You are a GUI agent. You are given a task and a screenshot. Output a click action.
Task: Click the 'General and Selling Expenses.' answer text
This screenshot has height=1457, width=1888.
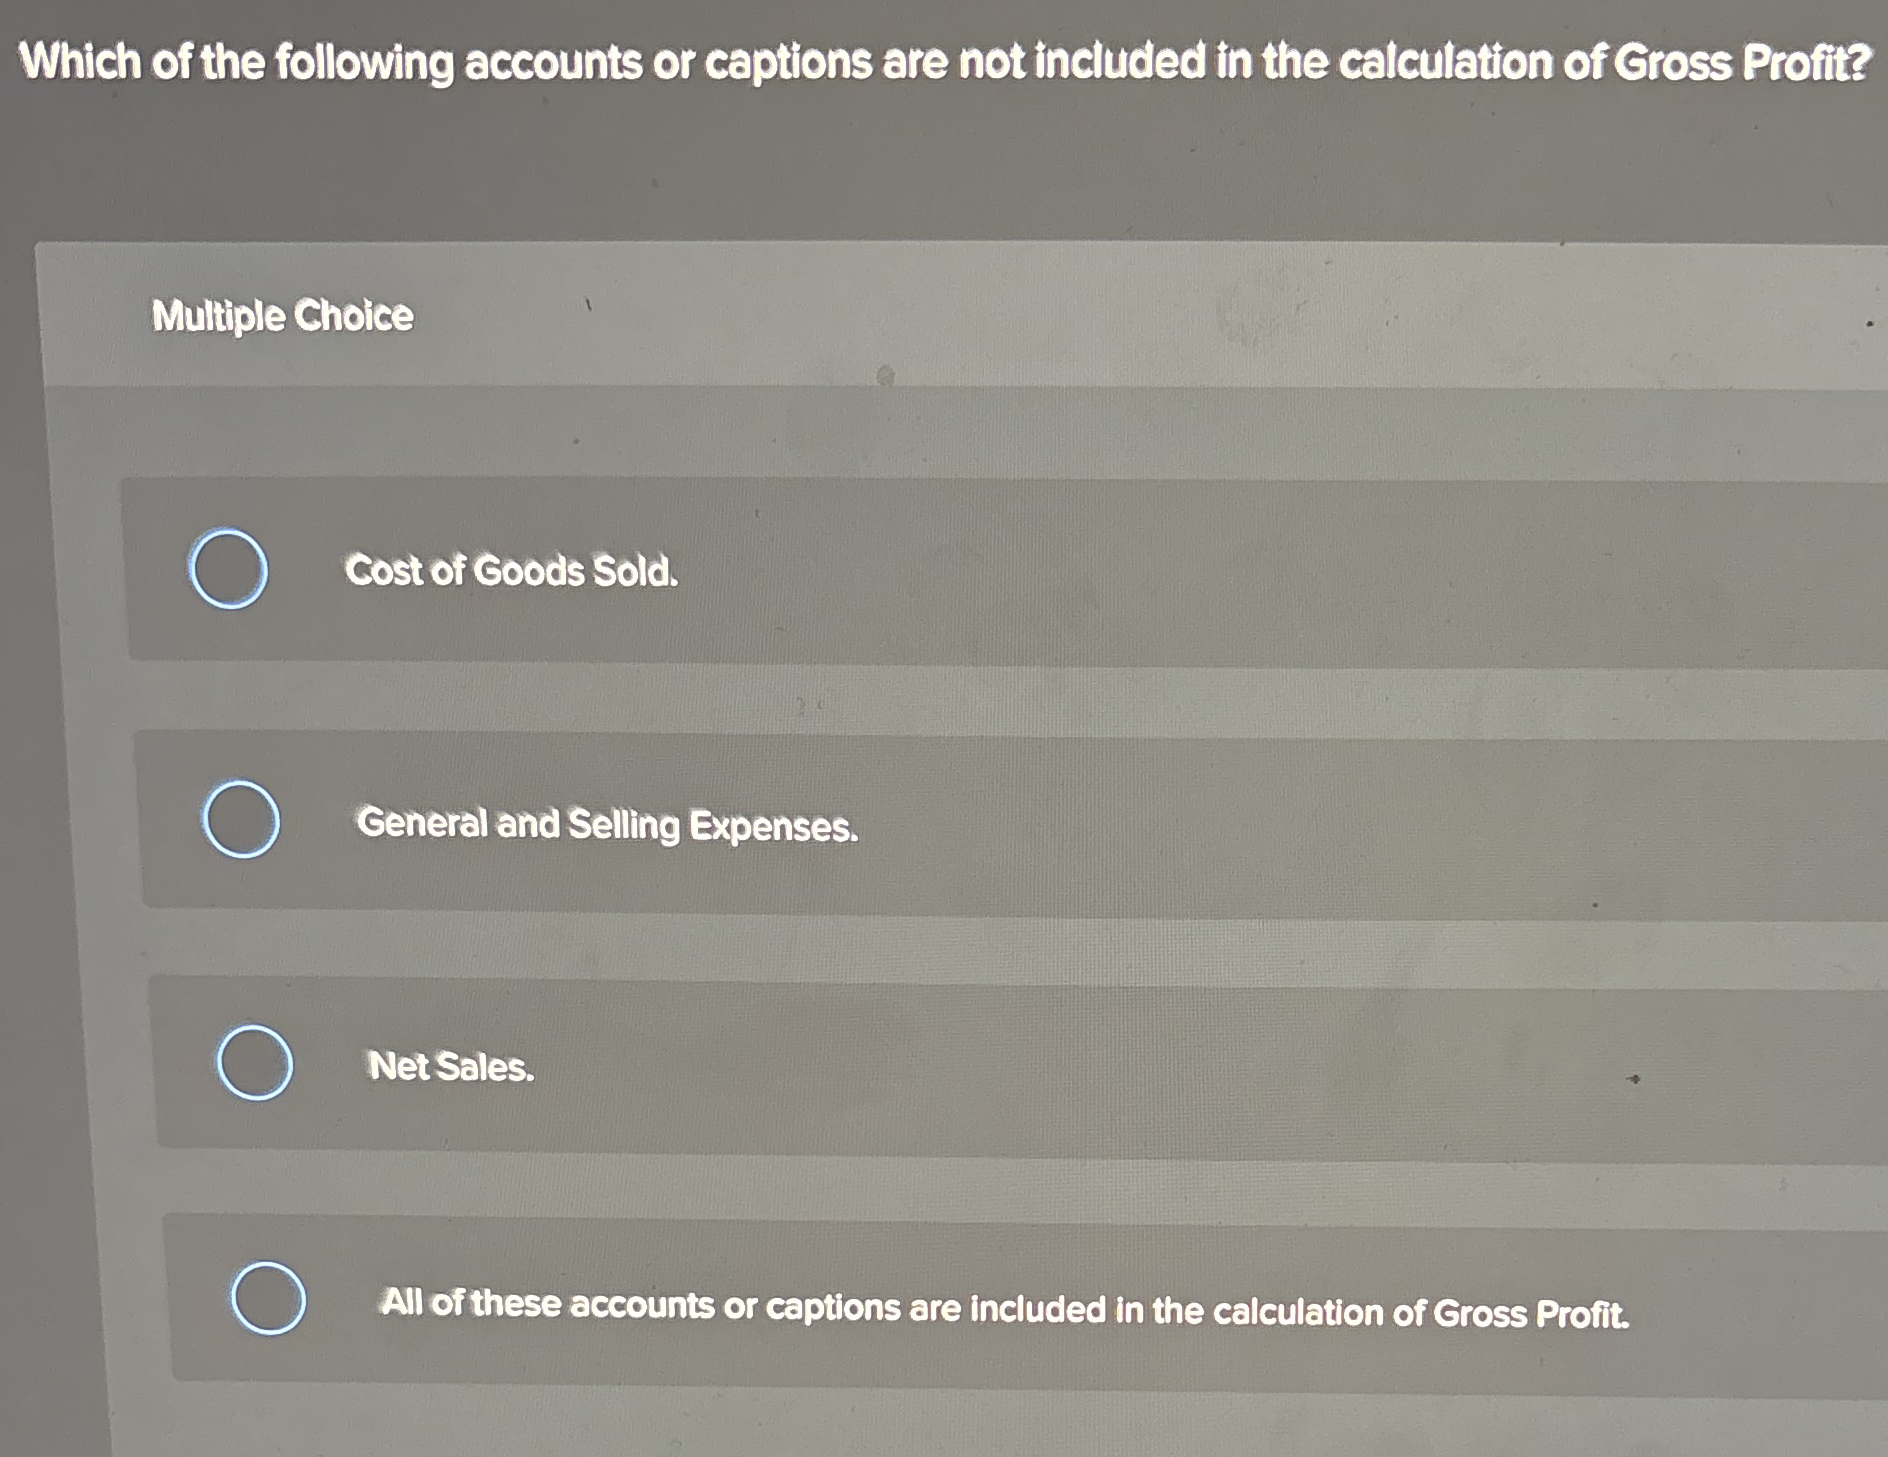pyautogui.click(x=607, y=825)
